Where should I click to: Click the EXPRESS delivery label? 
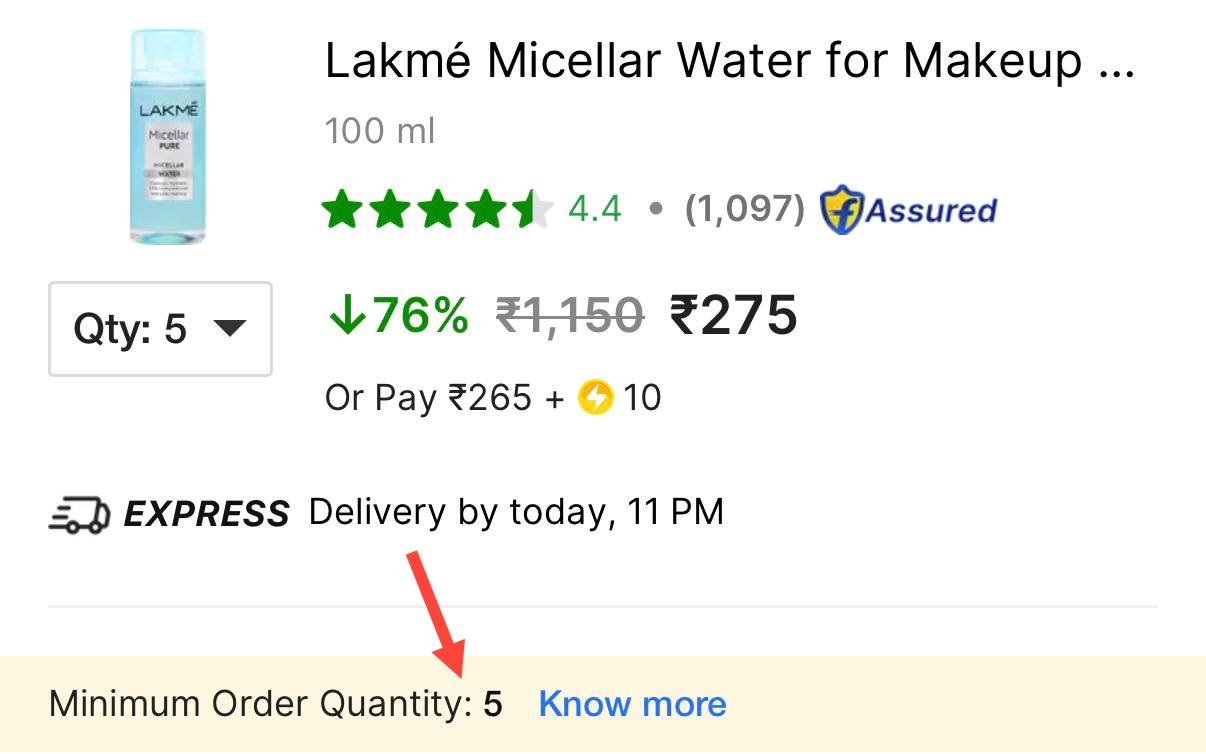[206, 514]
